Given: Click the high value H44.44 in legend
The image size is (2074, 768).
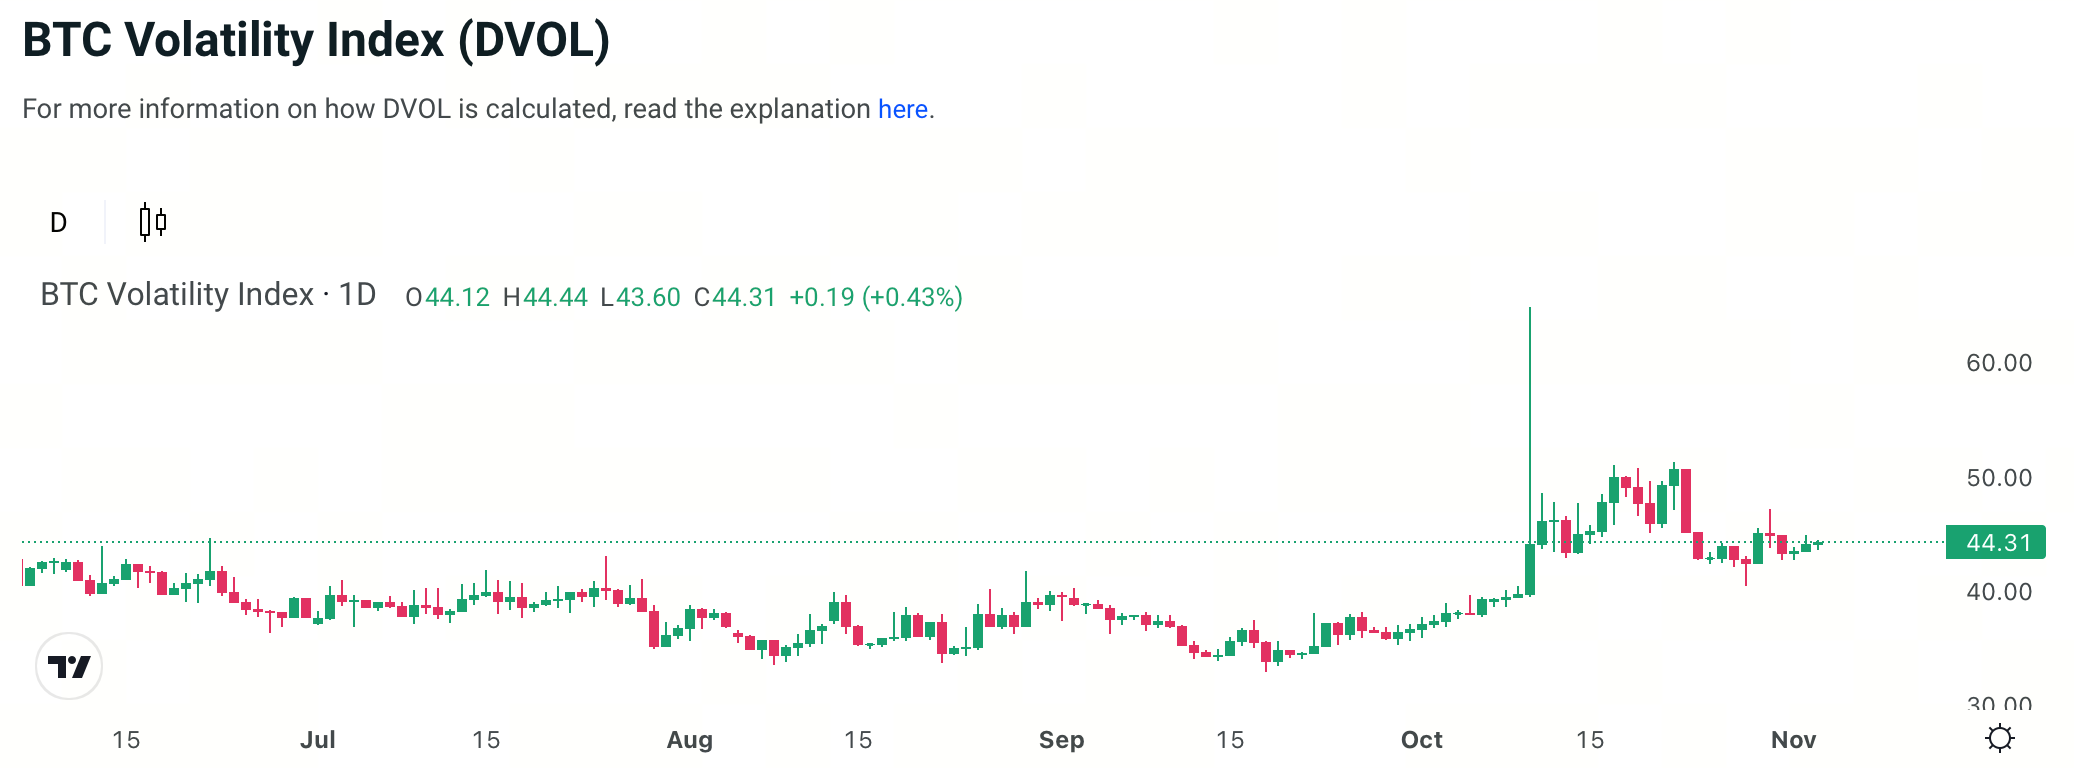Looking at the screenshot, I should click(x=545, y=297).
